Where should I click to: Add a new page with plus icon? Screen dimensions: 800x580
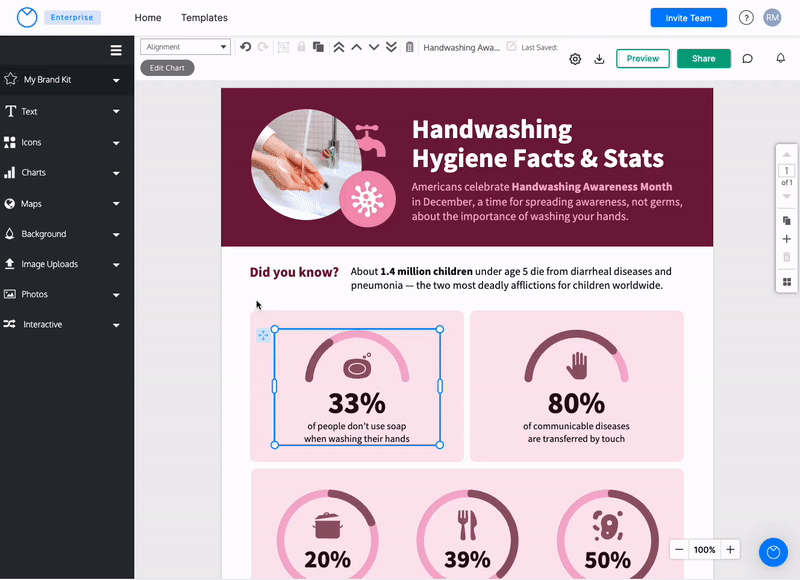(787, 239)
